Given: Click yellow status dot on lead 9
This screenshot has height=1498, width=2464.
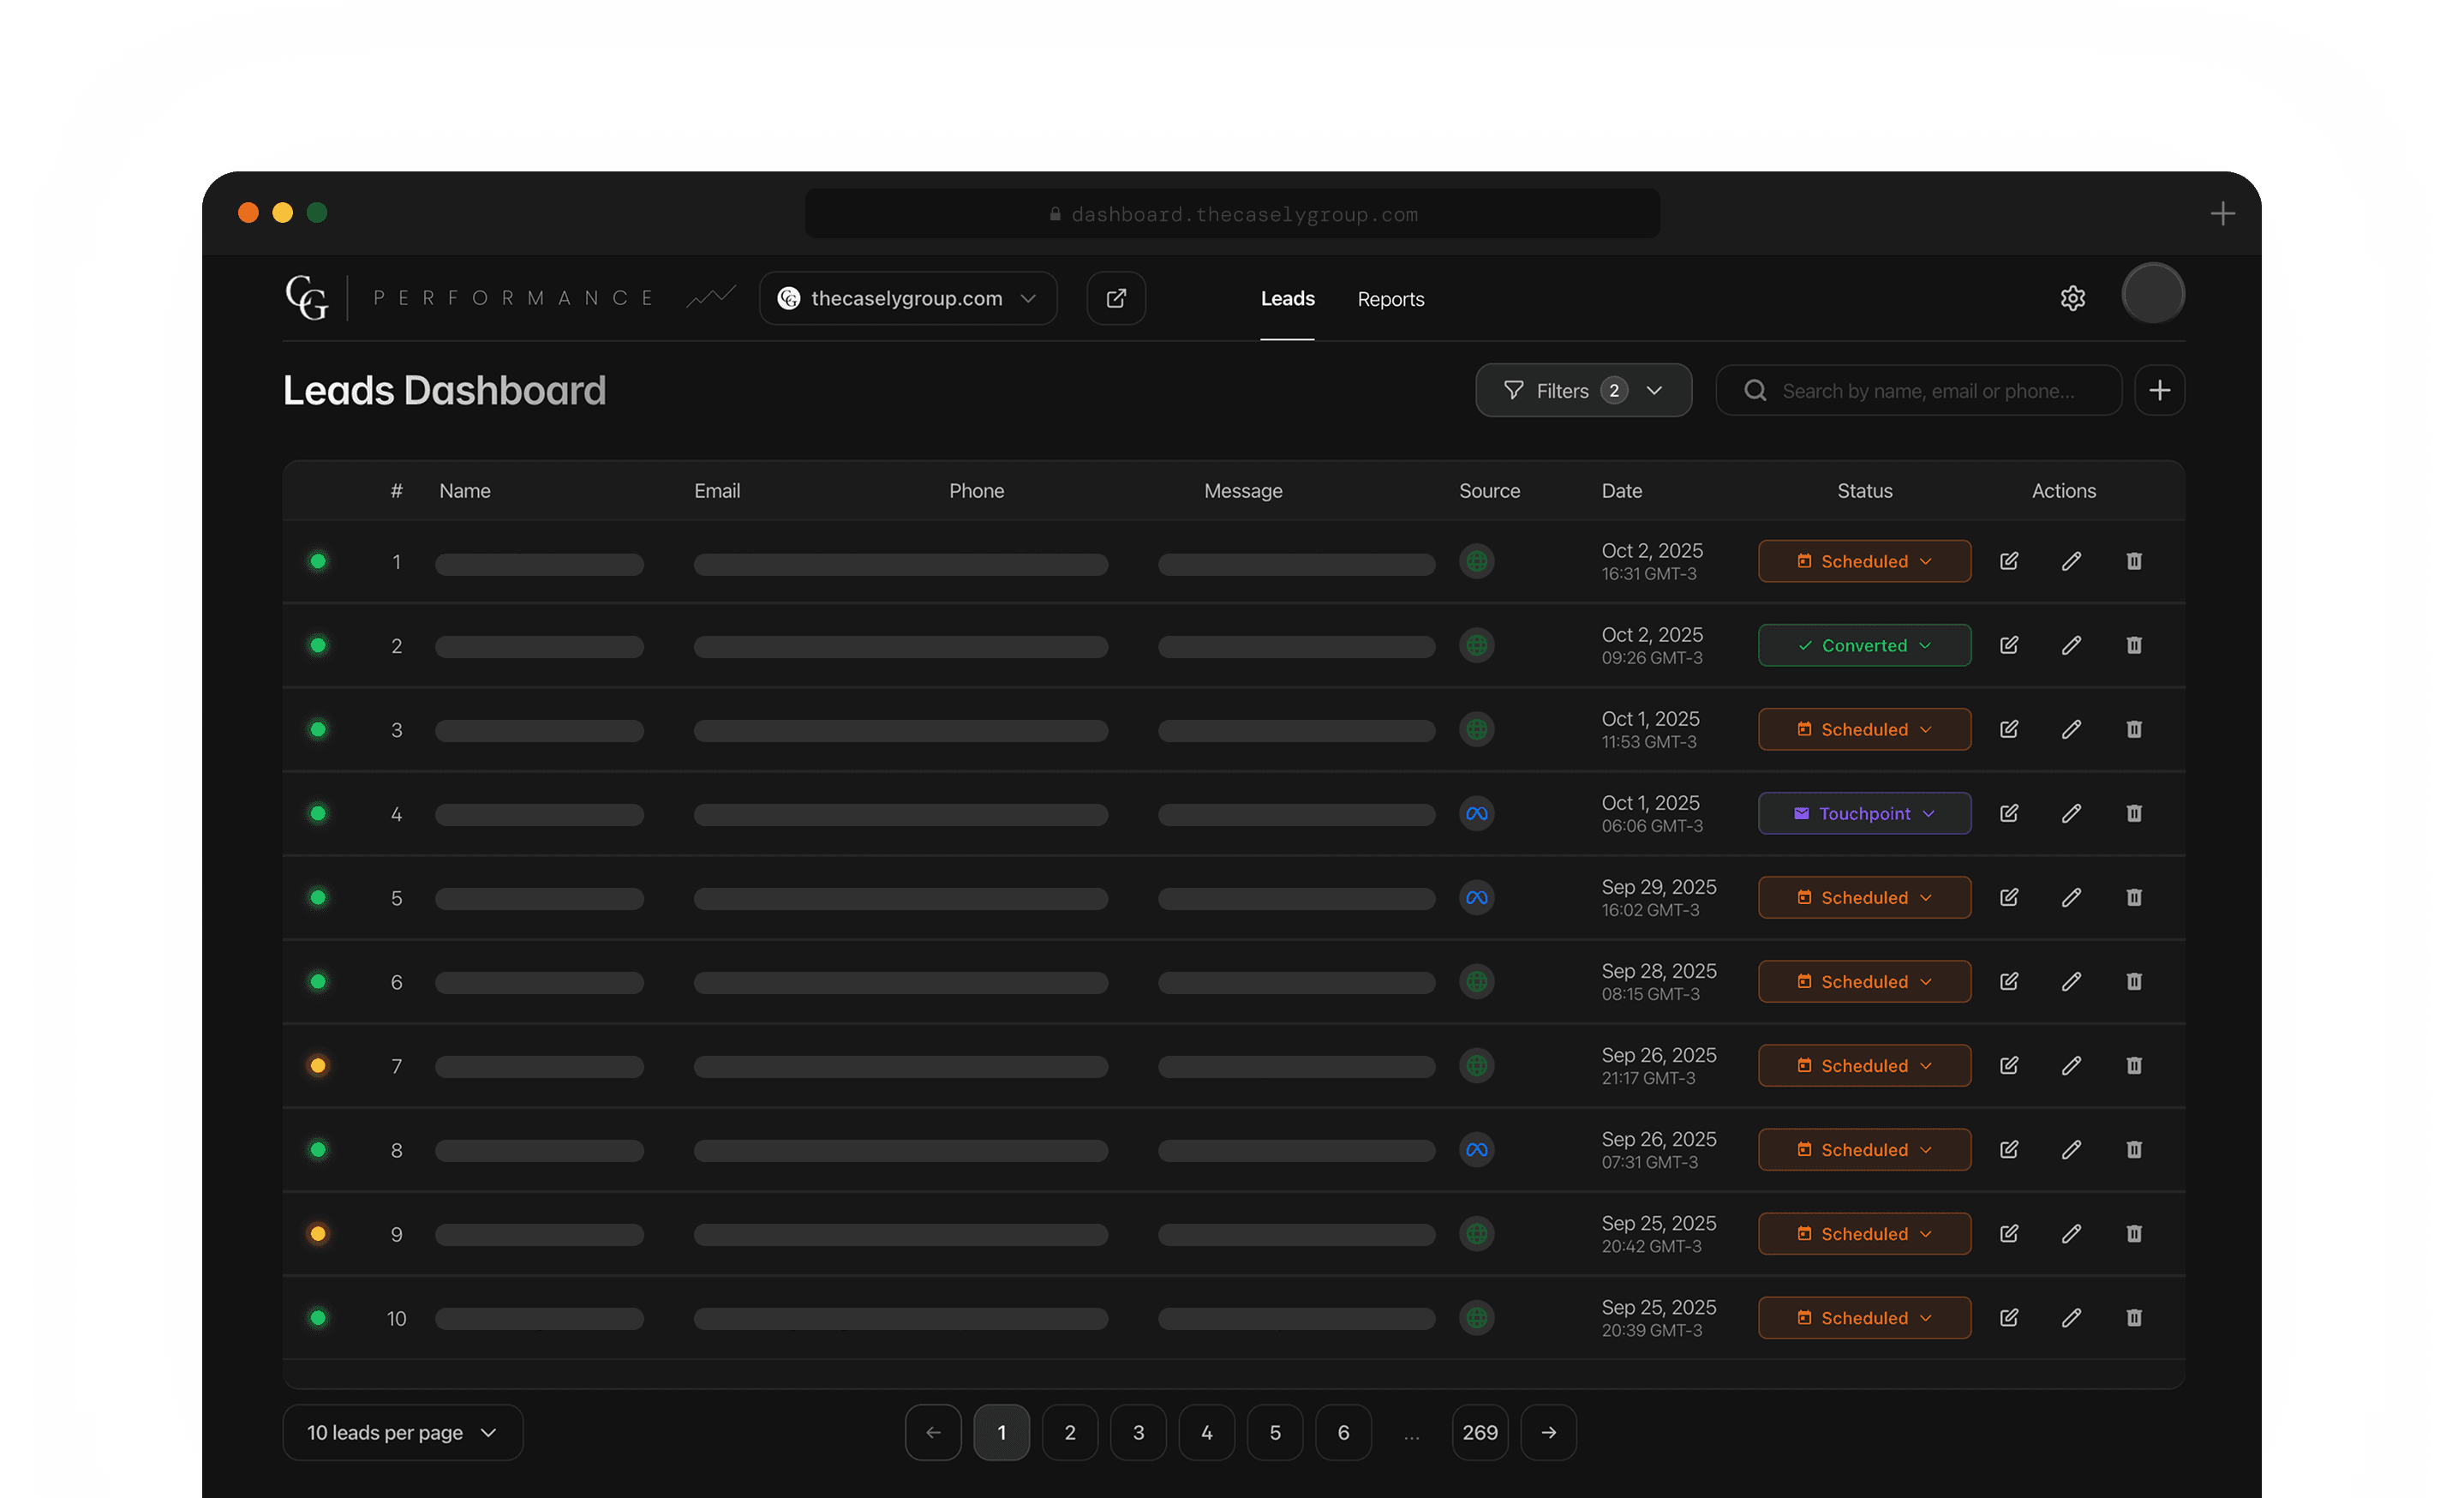Looking at the screenshot, I should coord(318,1233).
